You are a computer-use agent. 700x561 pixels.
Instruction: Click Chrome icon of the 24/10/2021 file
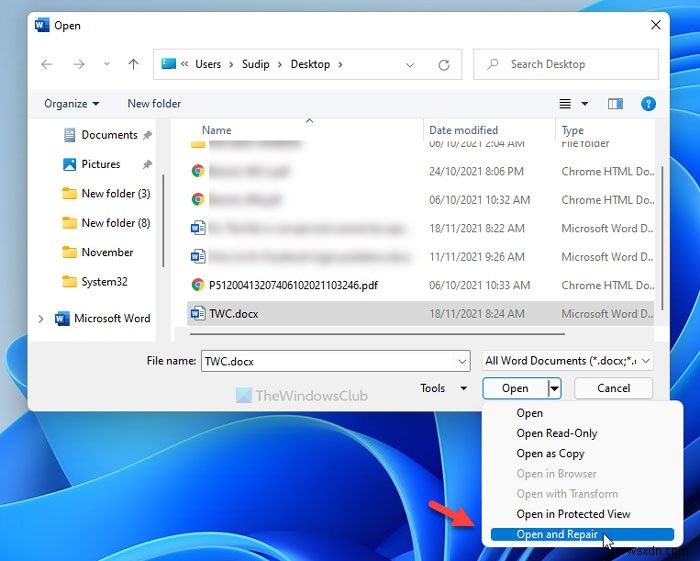point(198,171)
